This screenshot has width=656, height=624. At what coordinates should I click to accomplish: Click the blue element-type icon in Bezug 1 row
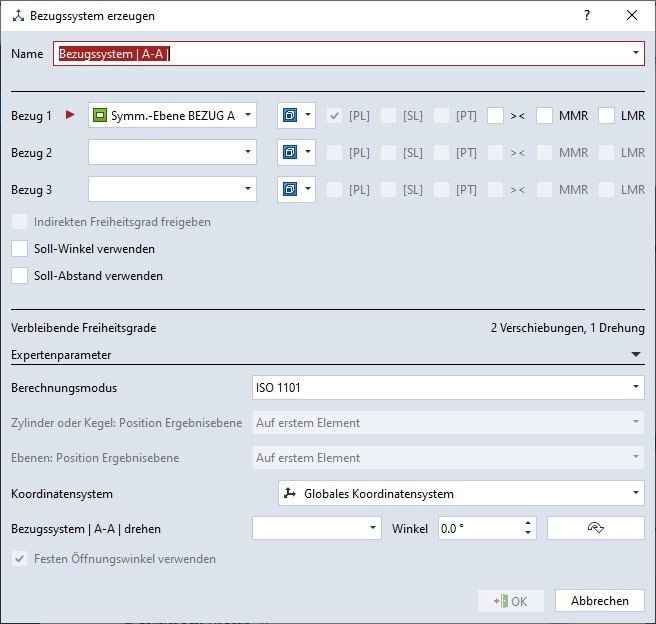coord(290,116)
